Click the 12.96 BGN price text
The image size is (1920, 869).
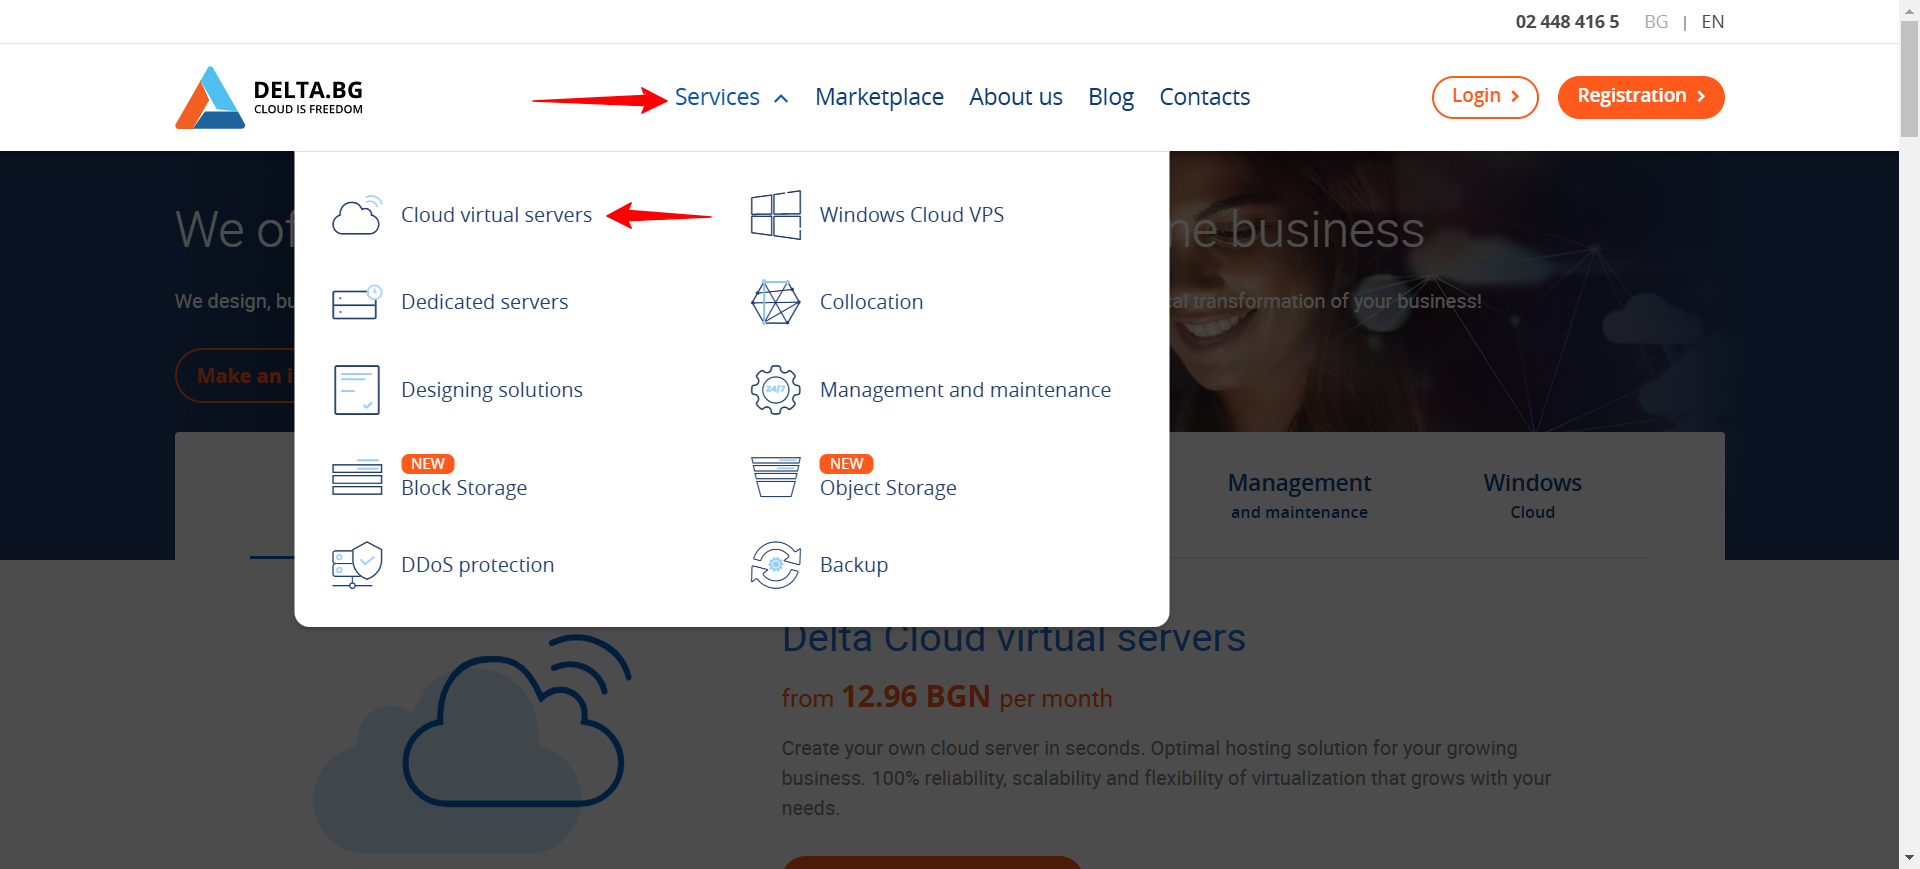(x=916, y=696)
